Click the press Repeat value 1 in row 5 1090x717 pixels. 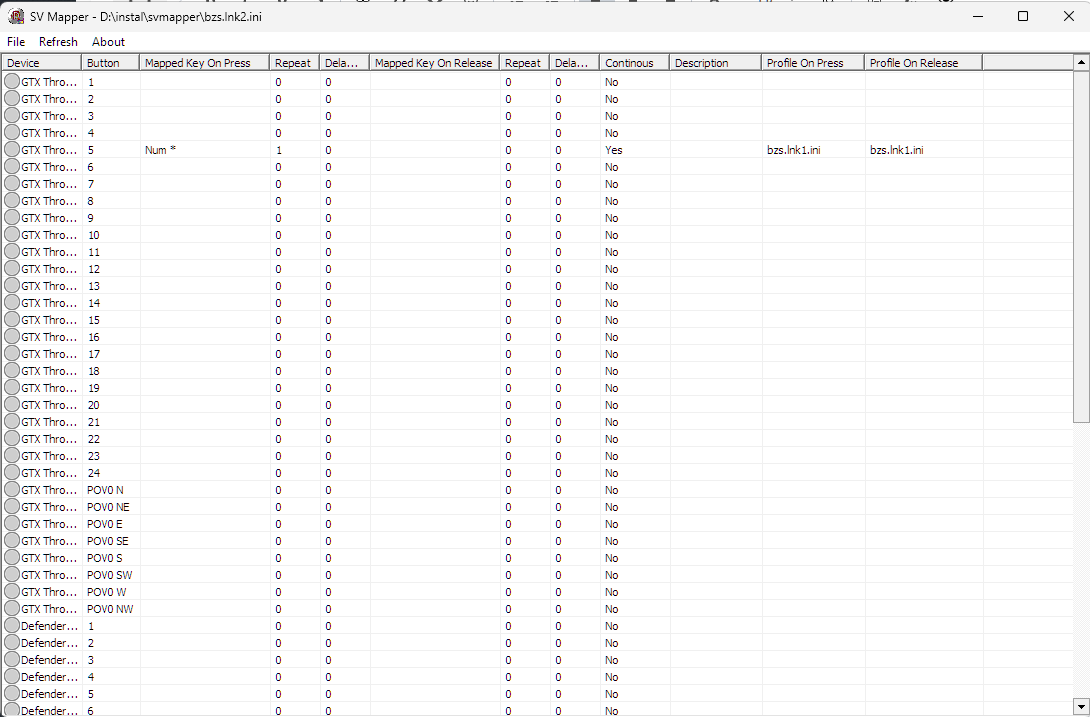[279, 150]
